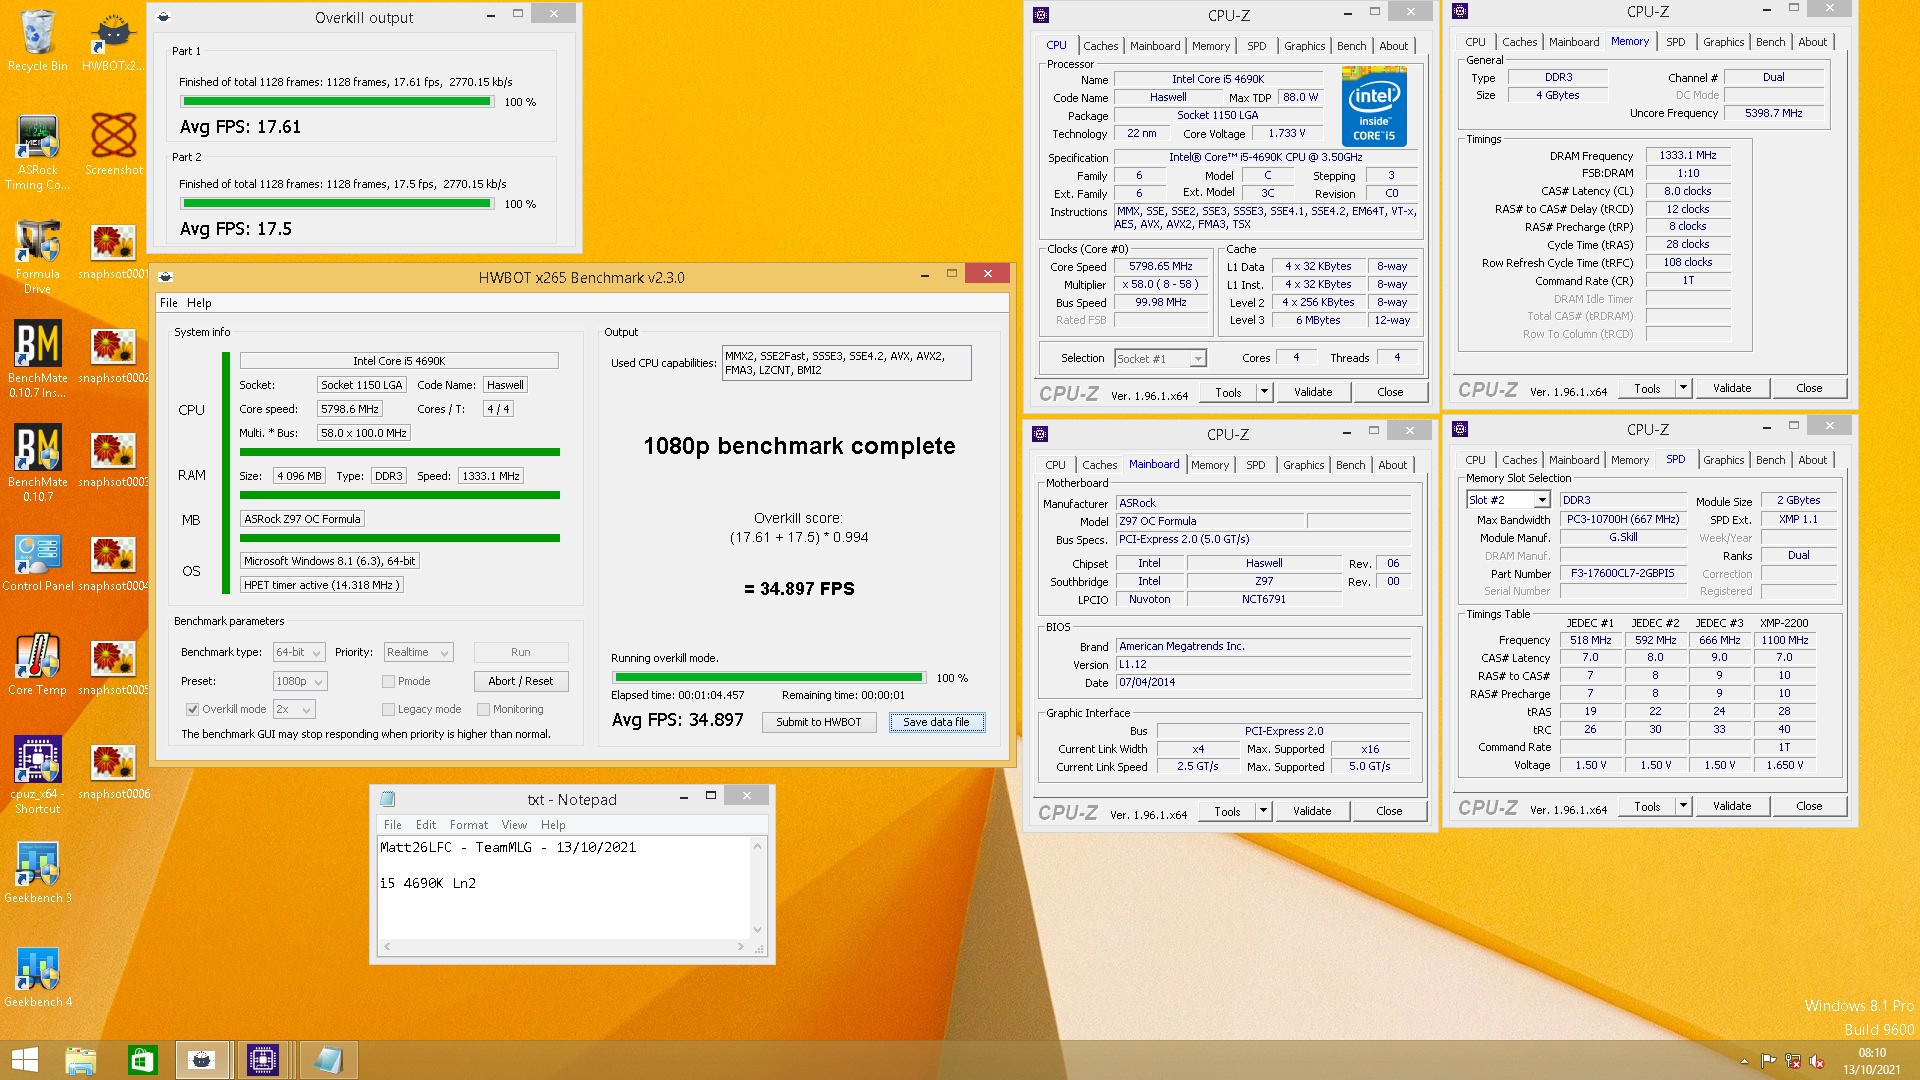This screenshot has height=1080, width=1920.
Task: Open Core Temp desktop icon
Action: click(37, 664)
